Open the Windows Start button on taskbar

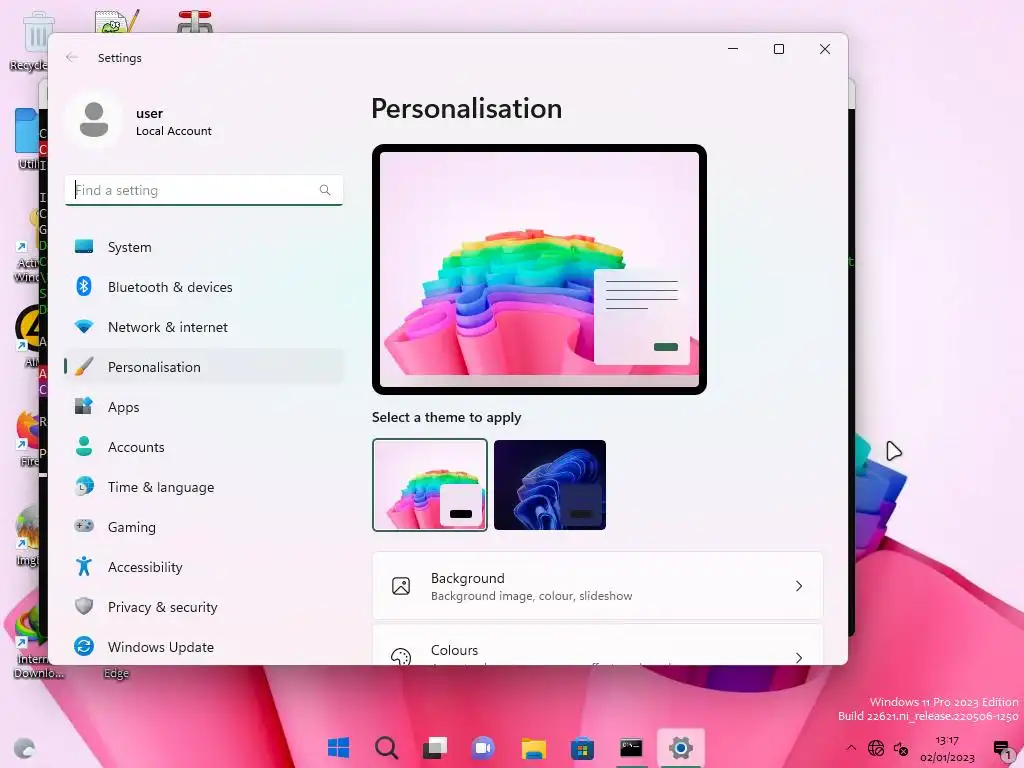338,748
